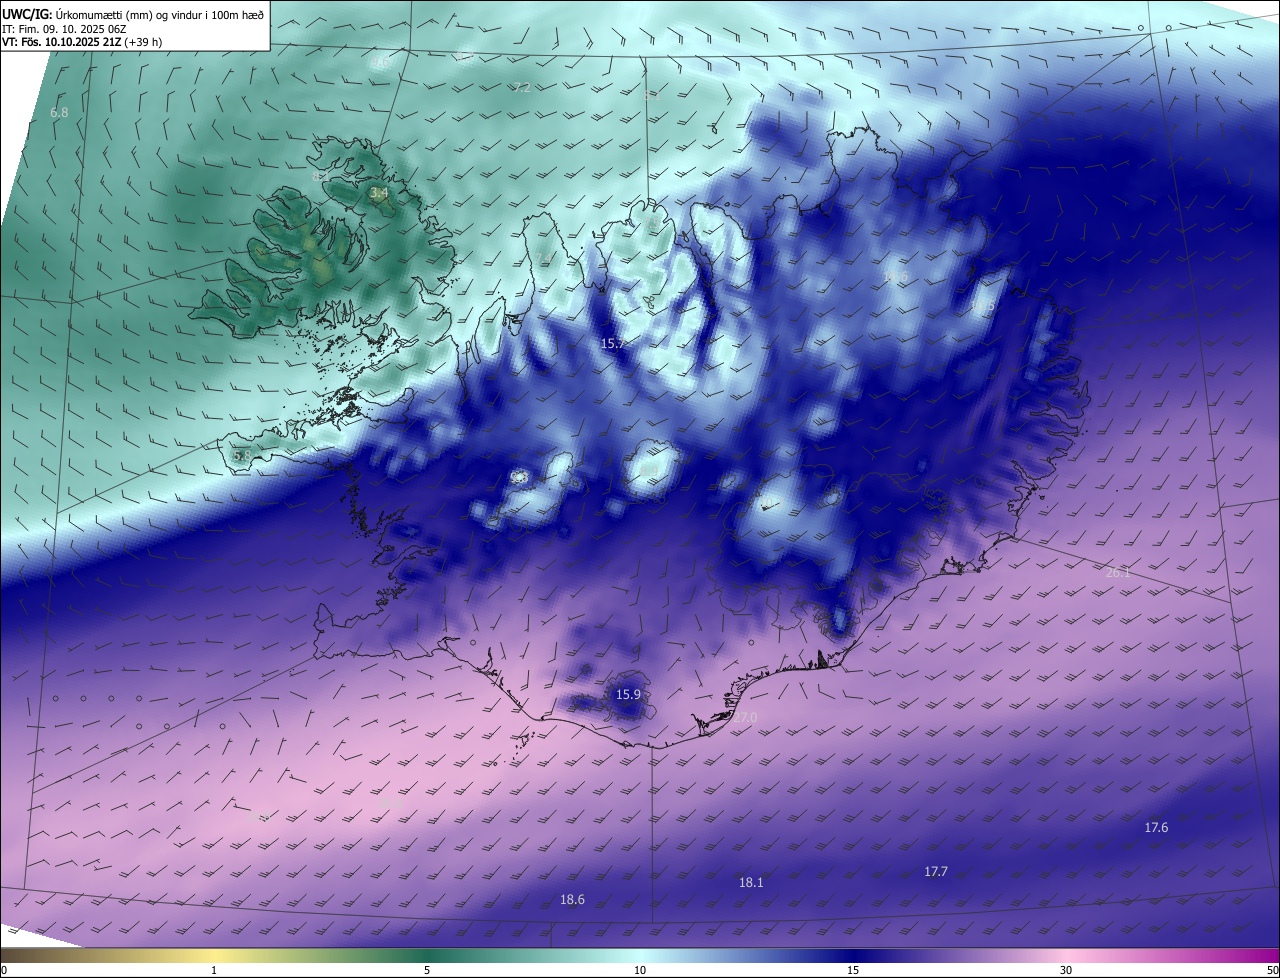The width and height of the screenshot is (1280, 978).
Task: Click the 15.9 value near the south coast
Action: coord(628,694)
